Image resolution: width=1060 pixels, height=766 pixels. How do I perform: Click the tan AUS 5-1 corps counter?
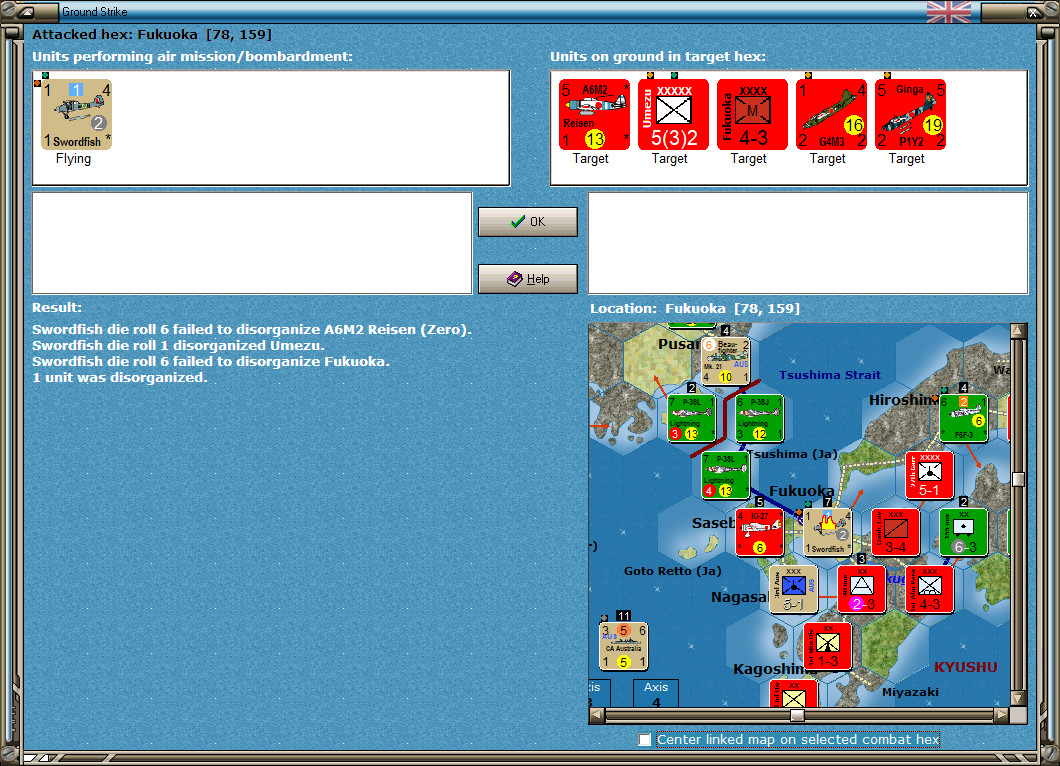(x=794, y=590)
